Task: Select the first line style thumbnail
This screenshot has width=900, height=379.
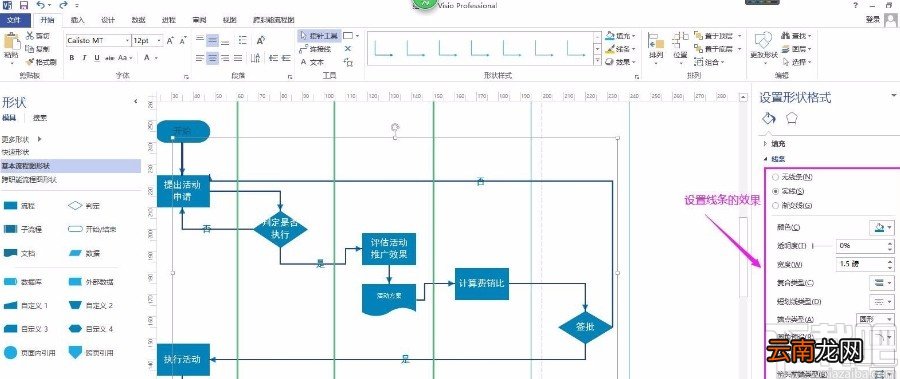Action: tap(383, 48)
